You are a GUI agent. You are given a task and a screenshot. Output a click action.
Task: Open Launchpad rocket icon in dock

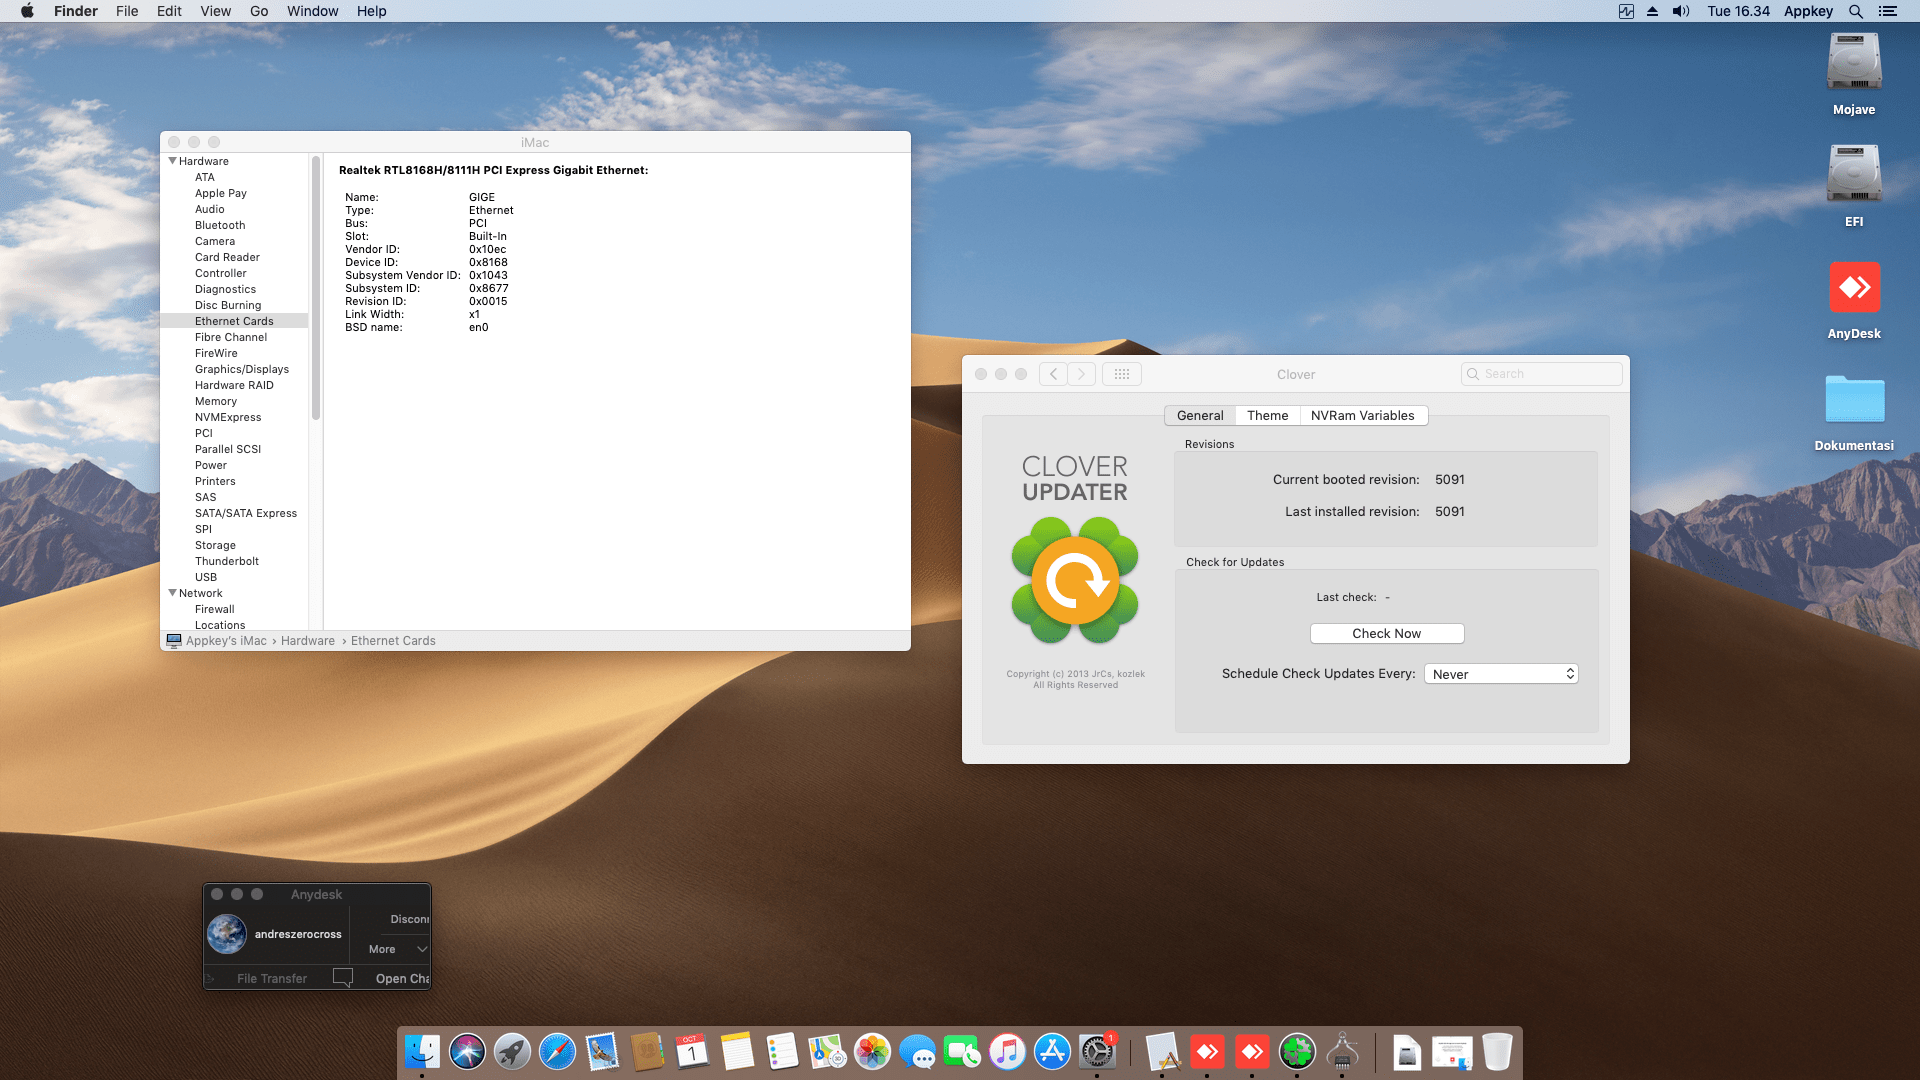point(512,1052)
